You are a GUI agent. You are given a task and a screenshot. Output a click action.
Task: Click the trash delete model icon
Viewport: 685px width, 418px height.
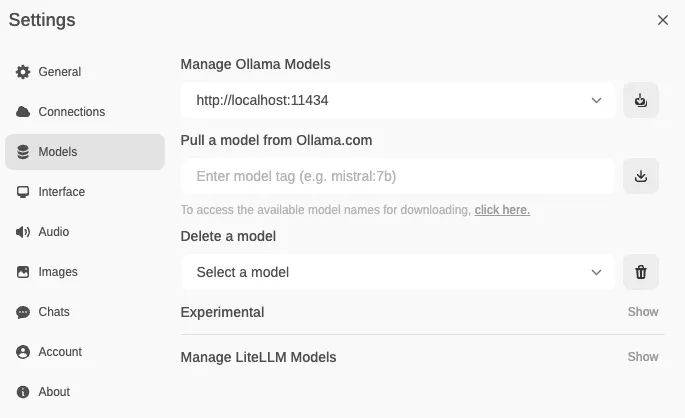(x=641, y=272)
